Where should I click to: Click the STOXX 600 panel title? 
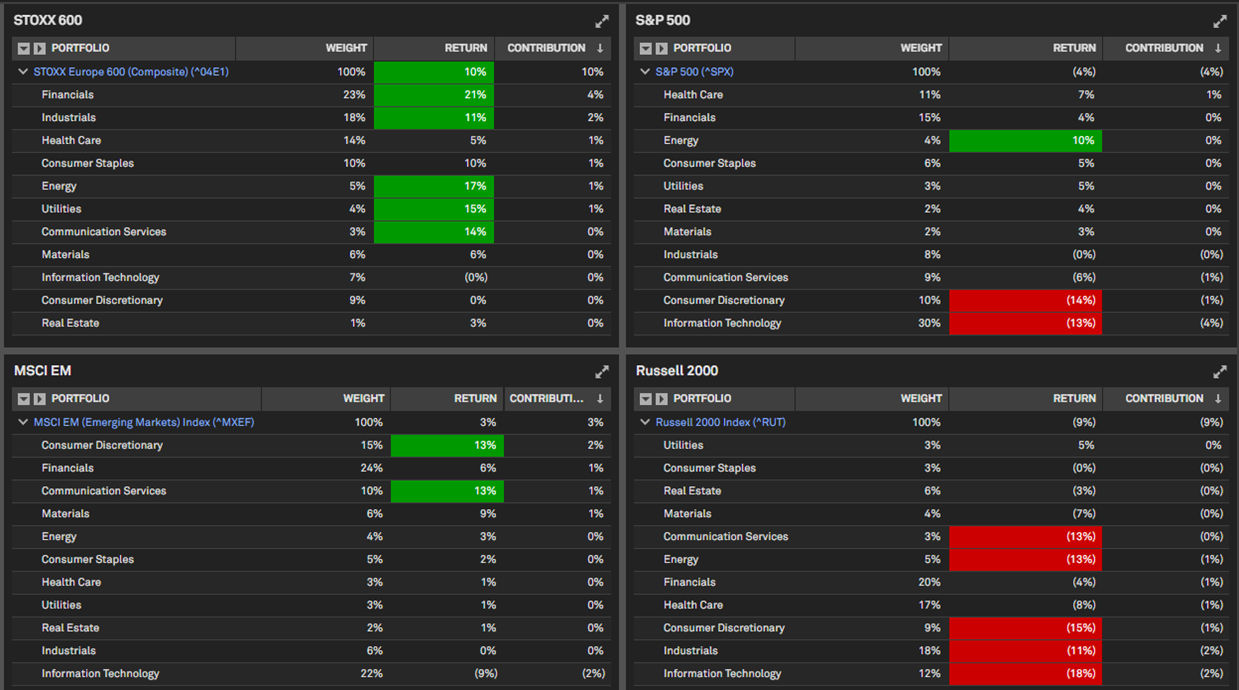coord(48,20)
